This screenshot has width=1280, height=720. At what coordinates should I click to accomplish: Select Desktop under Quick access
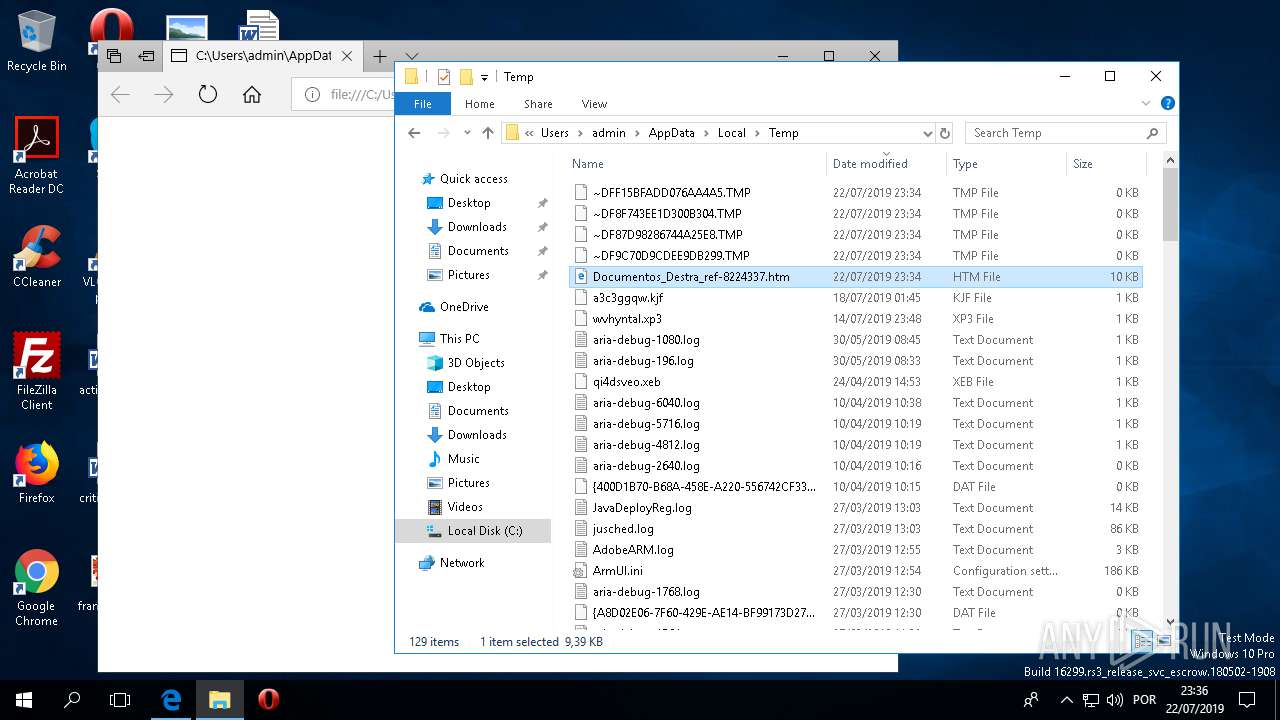coord(469,203)
